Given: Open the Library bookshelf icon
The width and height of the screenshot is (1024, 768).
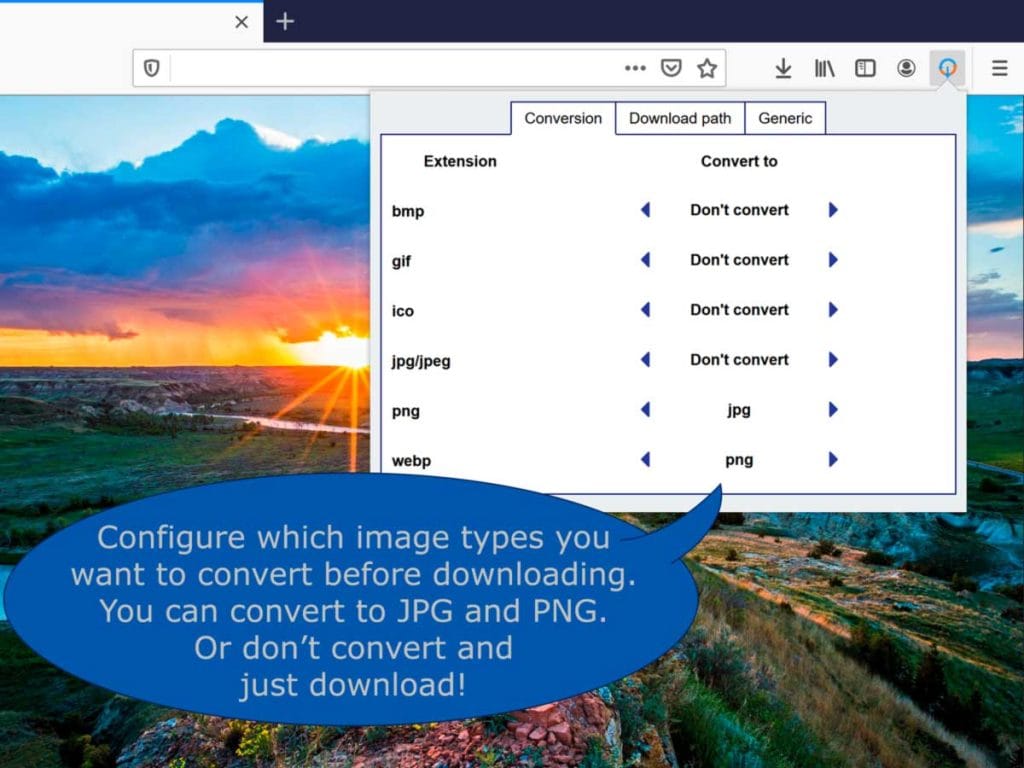Looking at the screenshot, I should click(824, 68).
